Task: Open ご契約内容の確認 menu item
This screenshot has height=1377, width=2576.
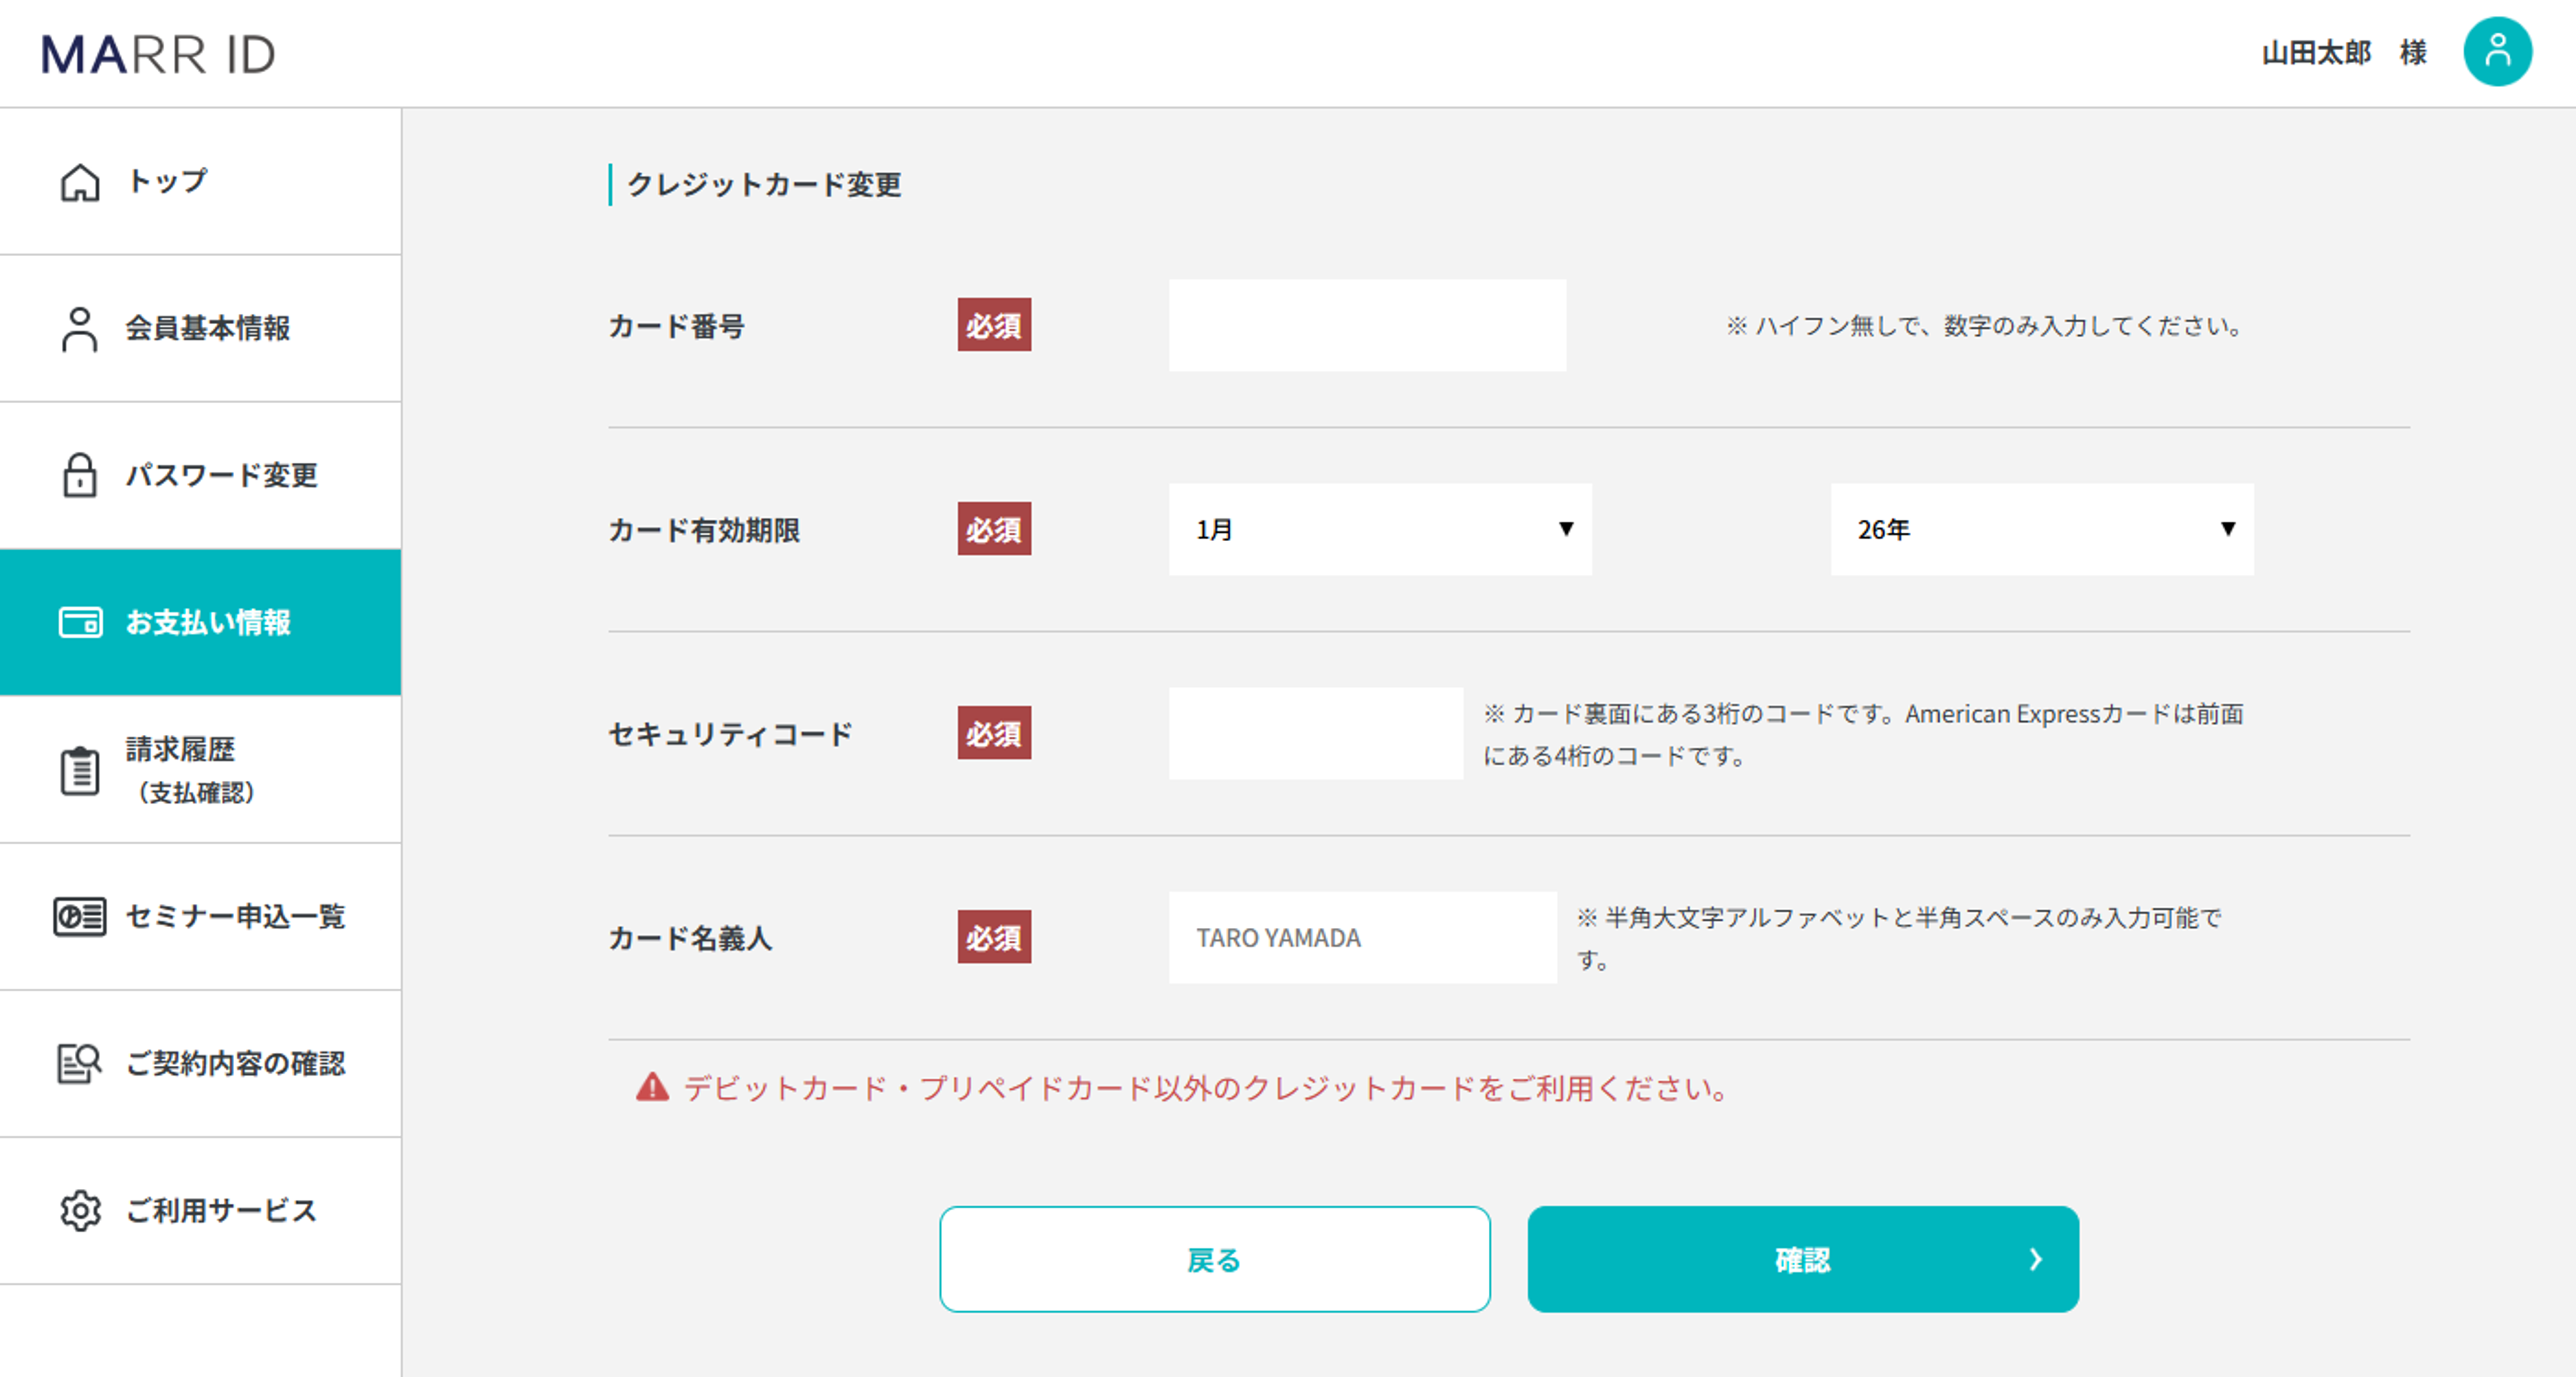Action: 200,1063
